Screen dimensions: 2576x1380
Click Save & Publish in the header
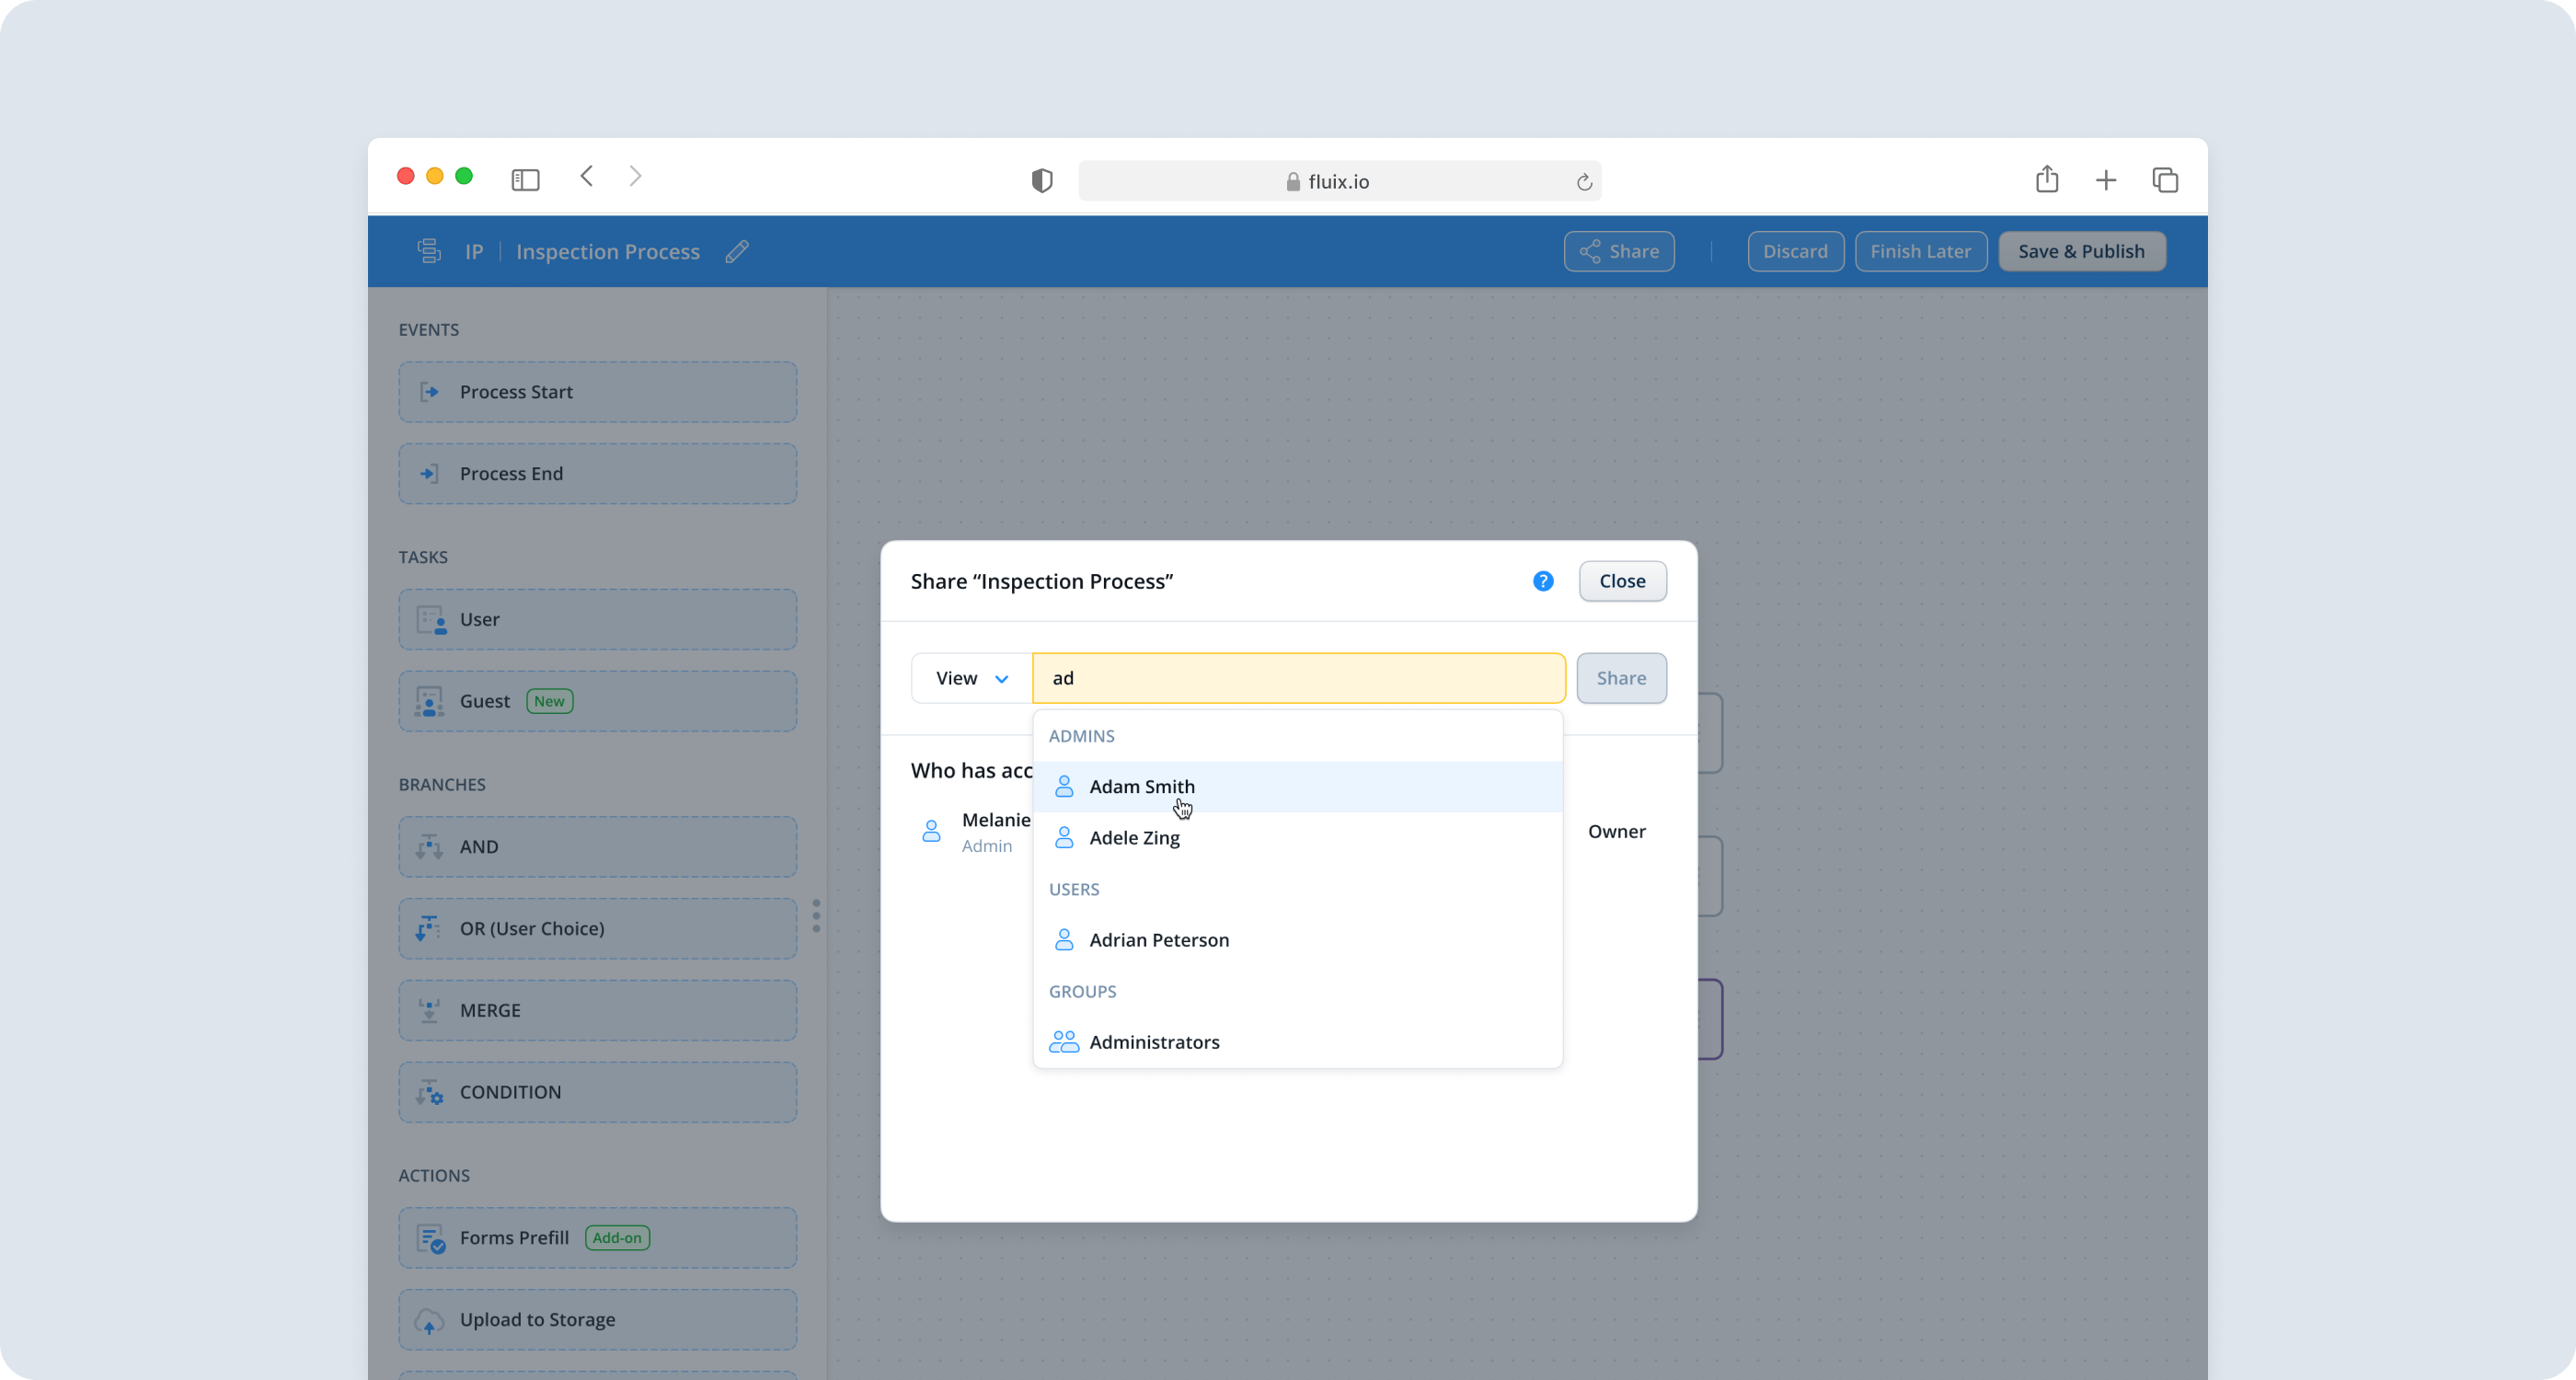pos(2081,252)
